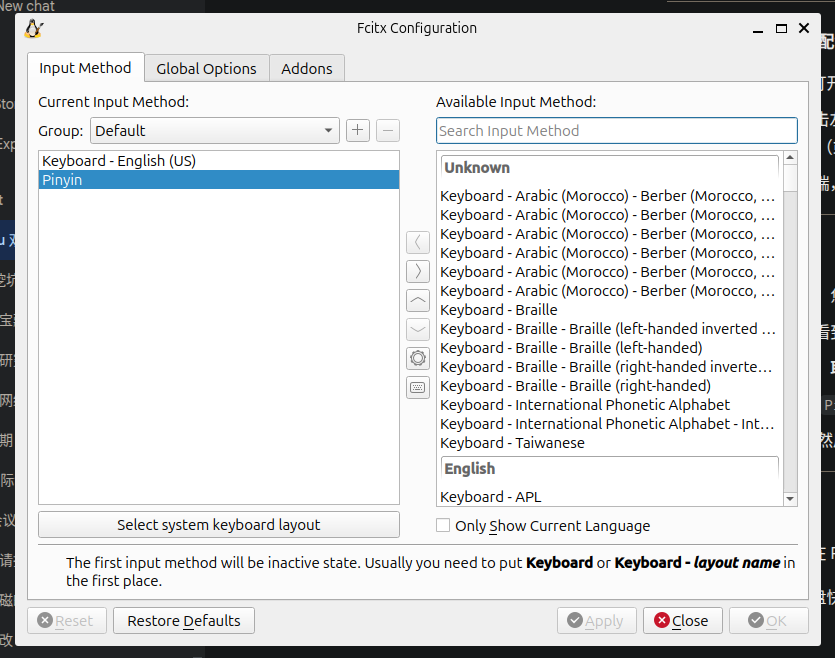Select Keyboard - English (US) in current list
This screenshot has height=658, width=835.
click(119, 161)
